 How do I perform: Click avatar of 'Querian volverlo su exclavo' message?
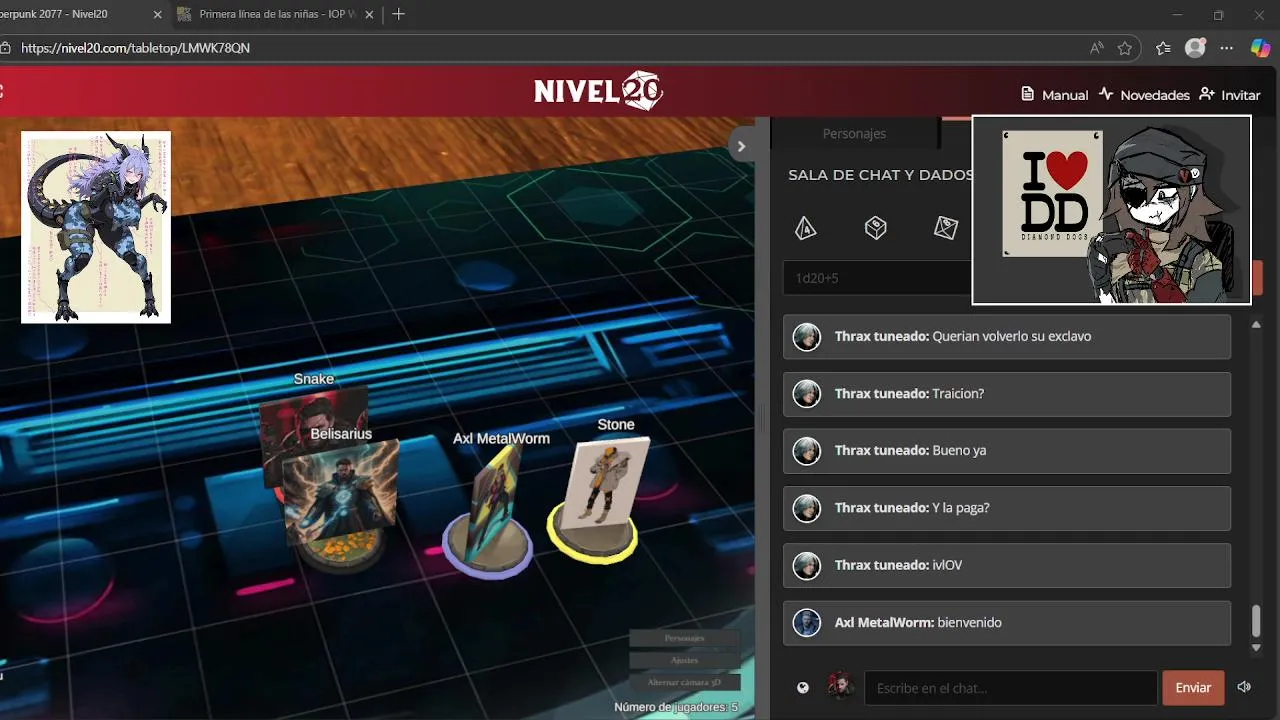806,337
